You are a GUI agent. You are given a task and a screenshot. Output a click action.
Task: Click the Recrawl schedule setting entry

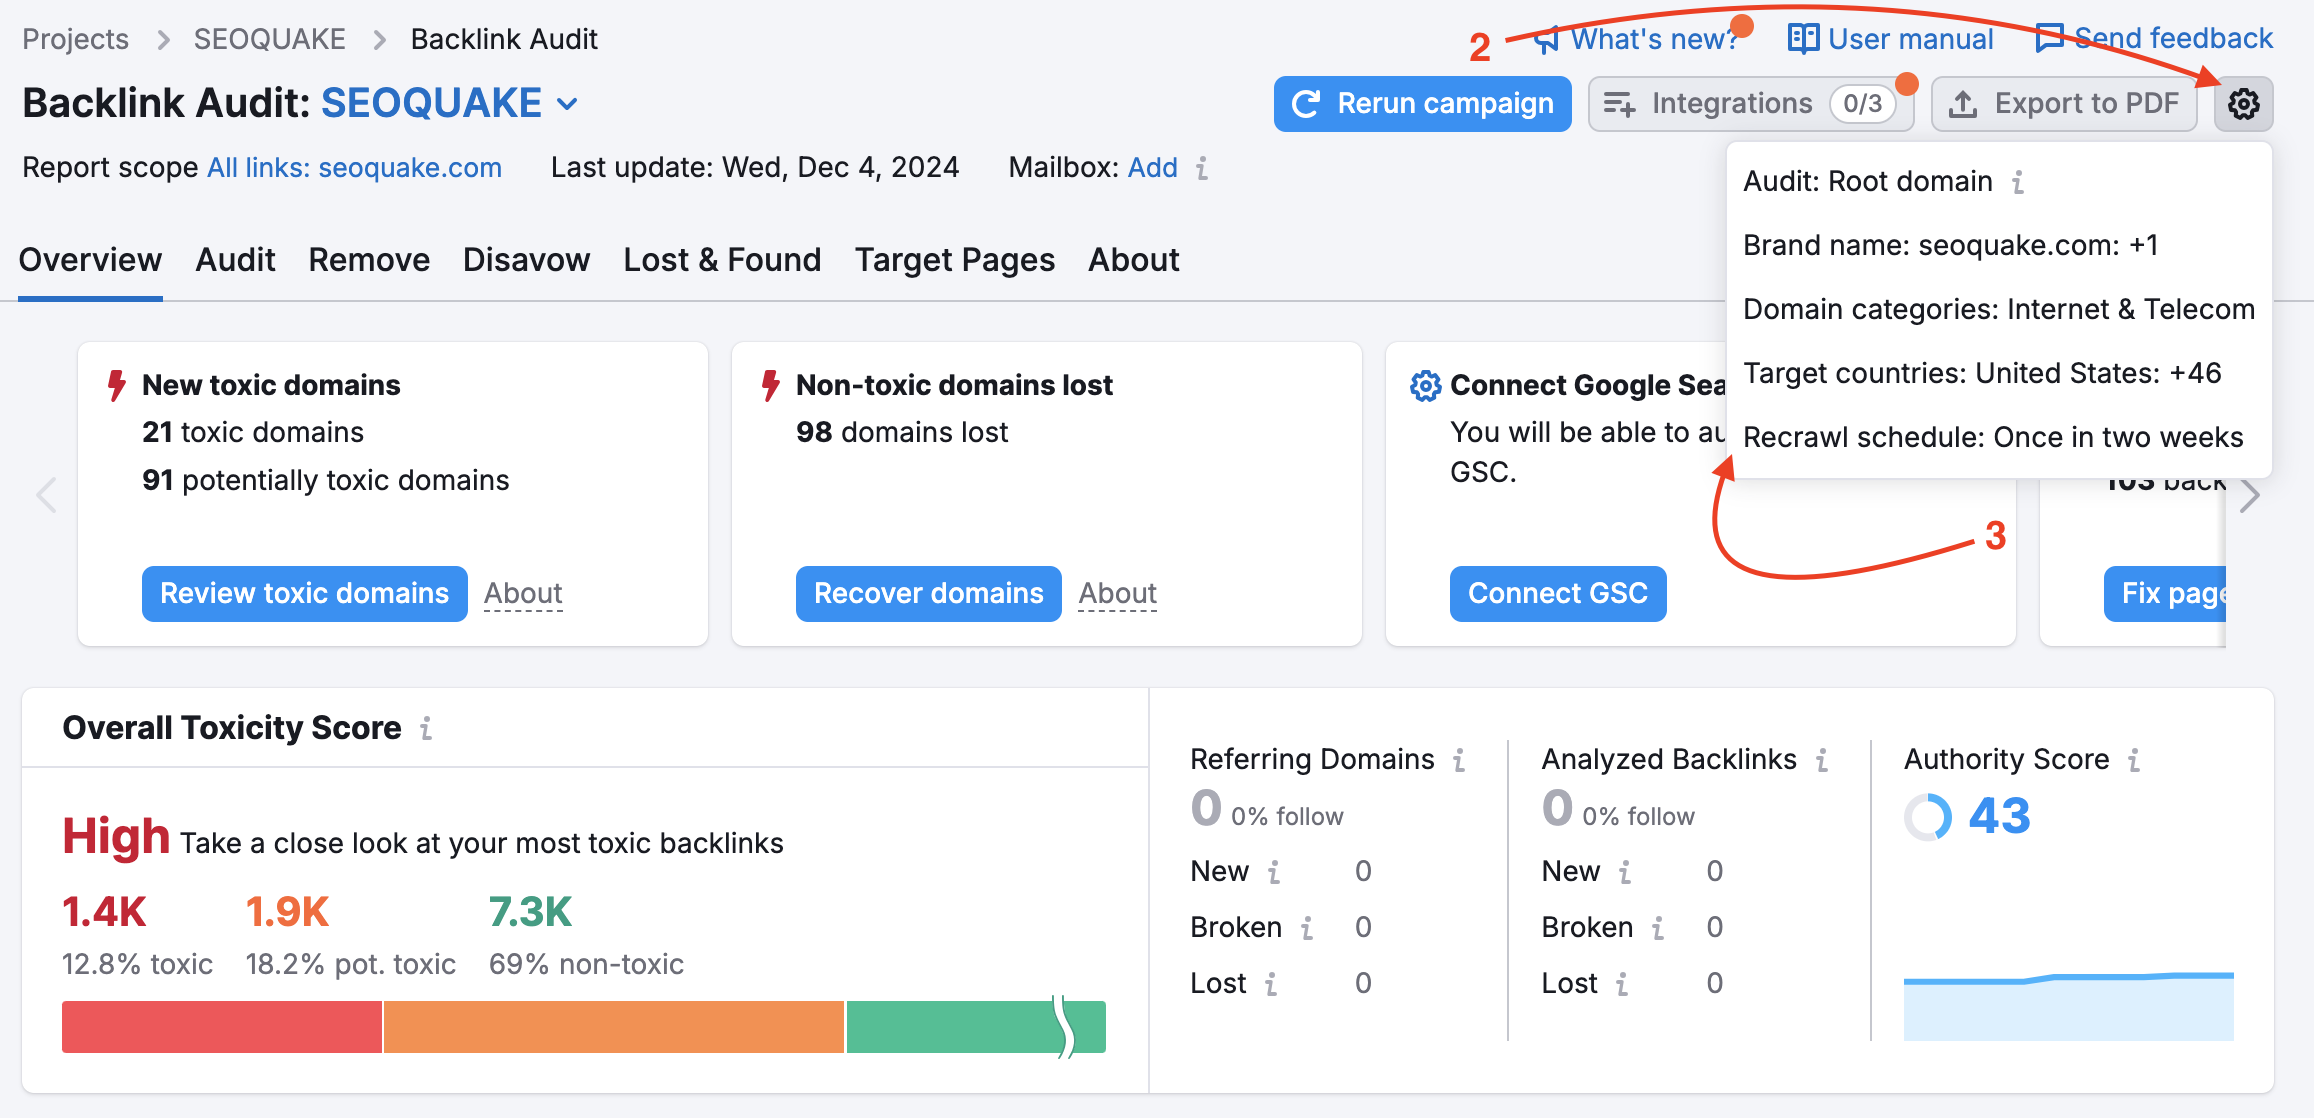[x=1992, y=437]
